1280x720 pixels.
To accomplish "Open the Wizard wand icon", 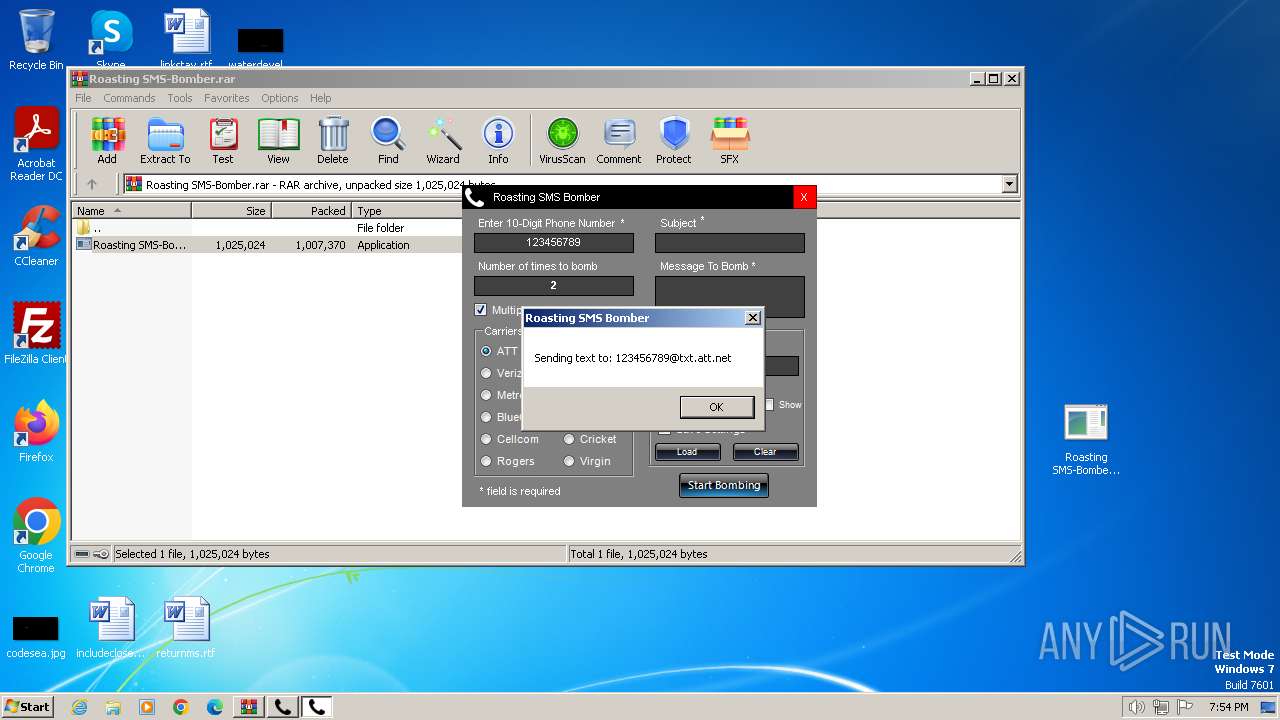I will [x=443, y=140].
